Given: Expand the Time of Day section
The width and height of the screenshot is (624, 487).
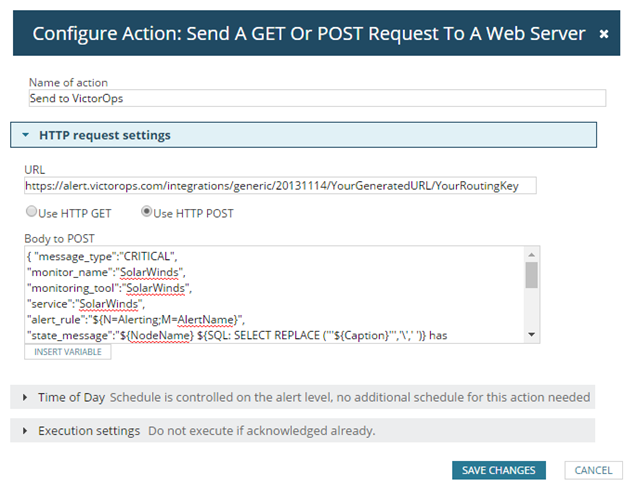Looking at the screenshot, I should (x=71, y=397).
